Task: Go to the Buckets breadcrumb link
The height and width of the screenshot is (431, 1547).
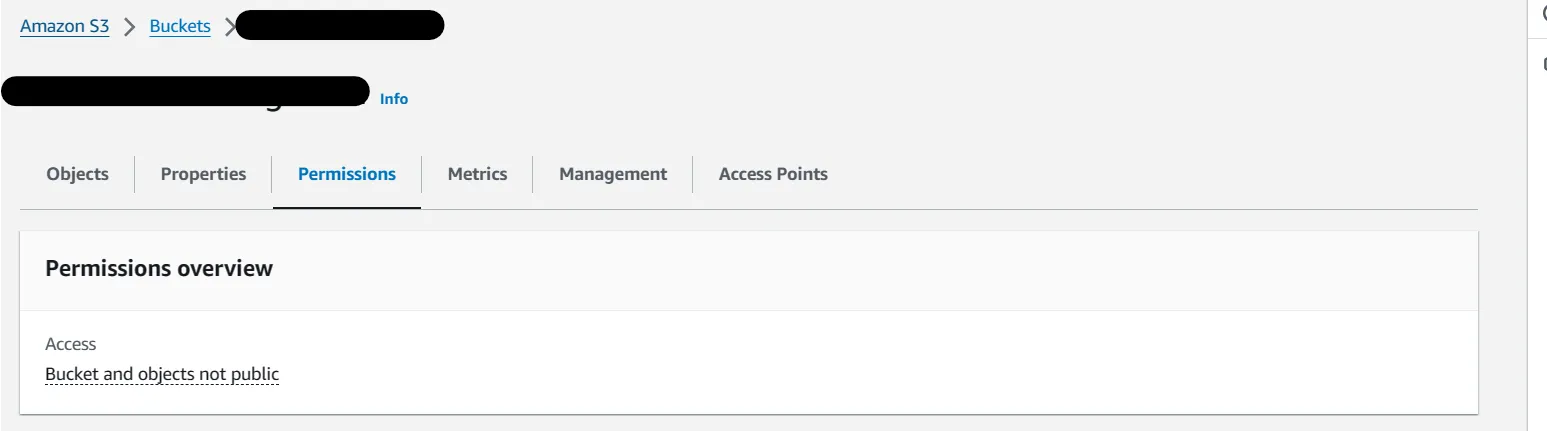Action: click(x=180, y=26)
